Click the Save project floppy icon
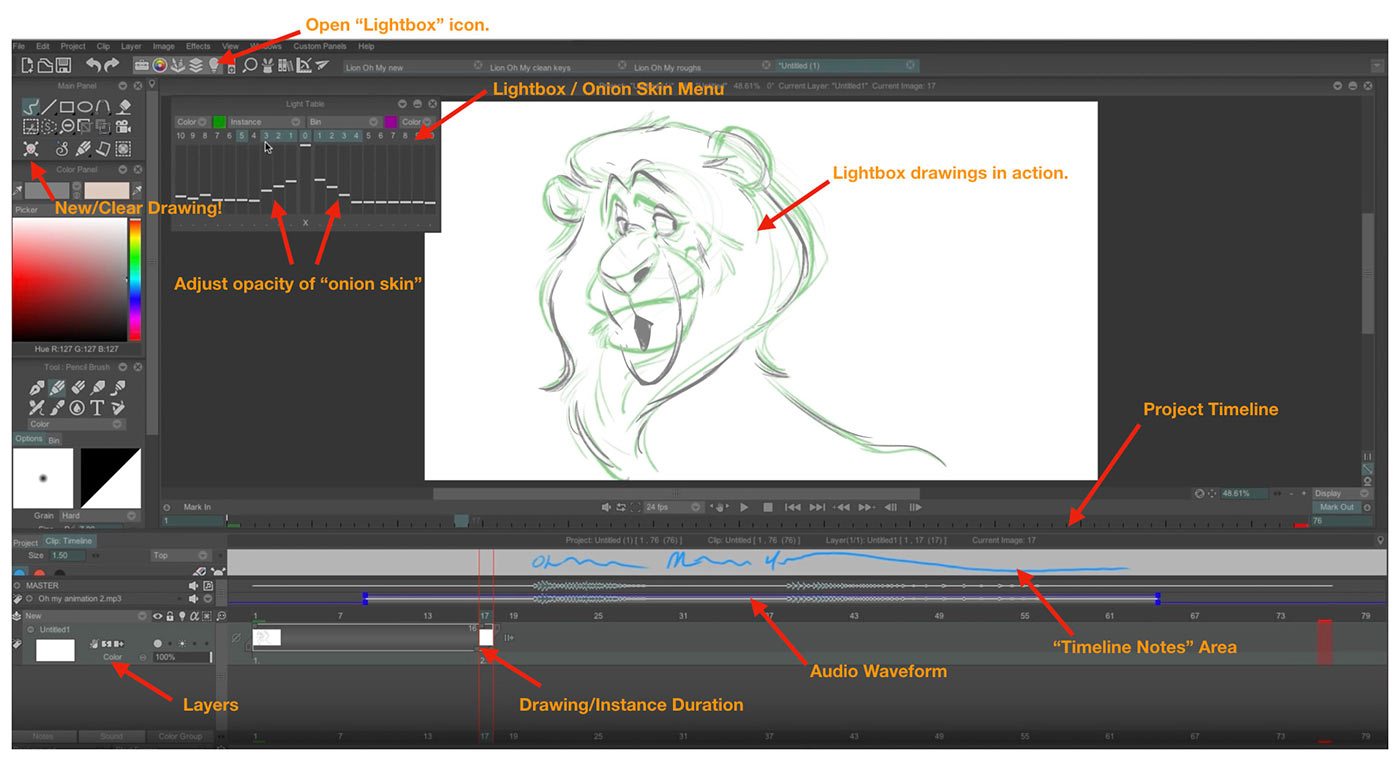 [63, 65]
